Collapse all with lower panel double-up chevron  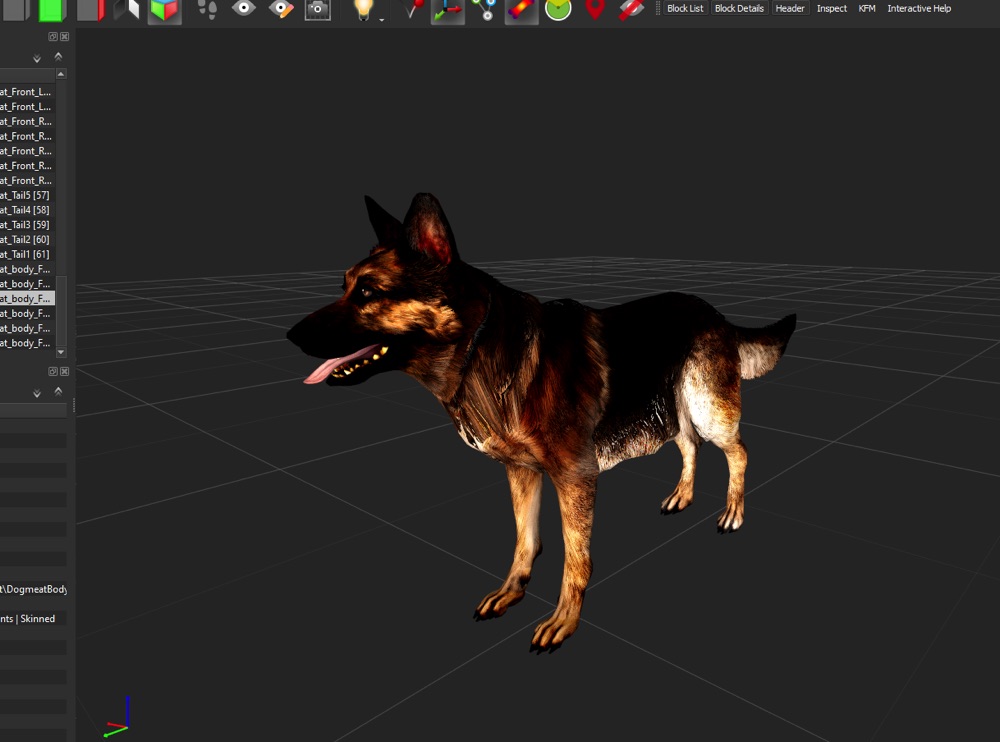coord(58,391)
